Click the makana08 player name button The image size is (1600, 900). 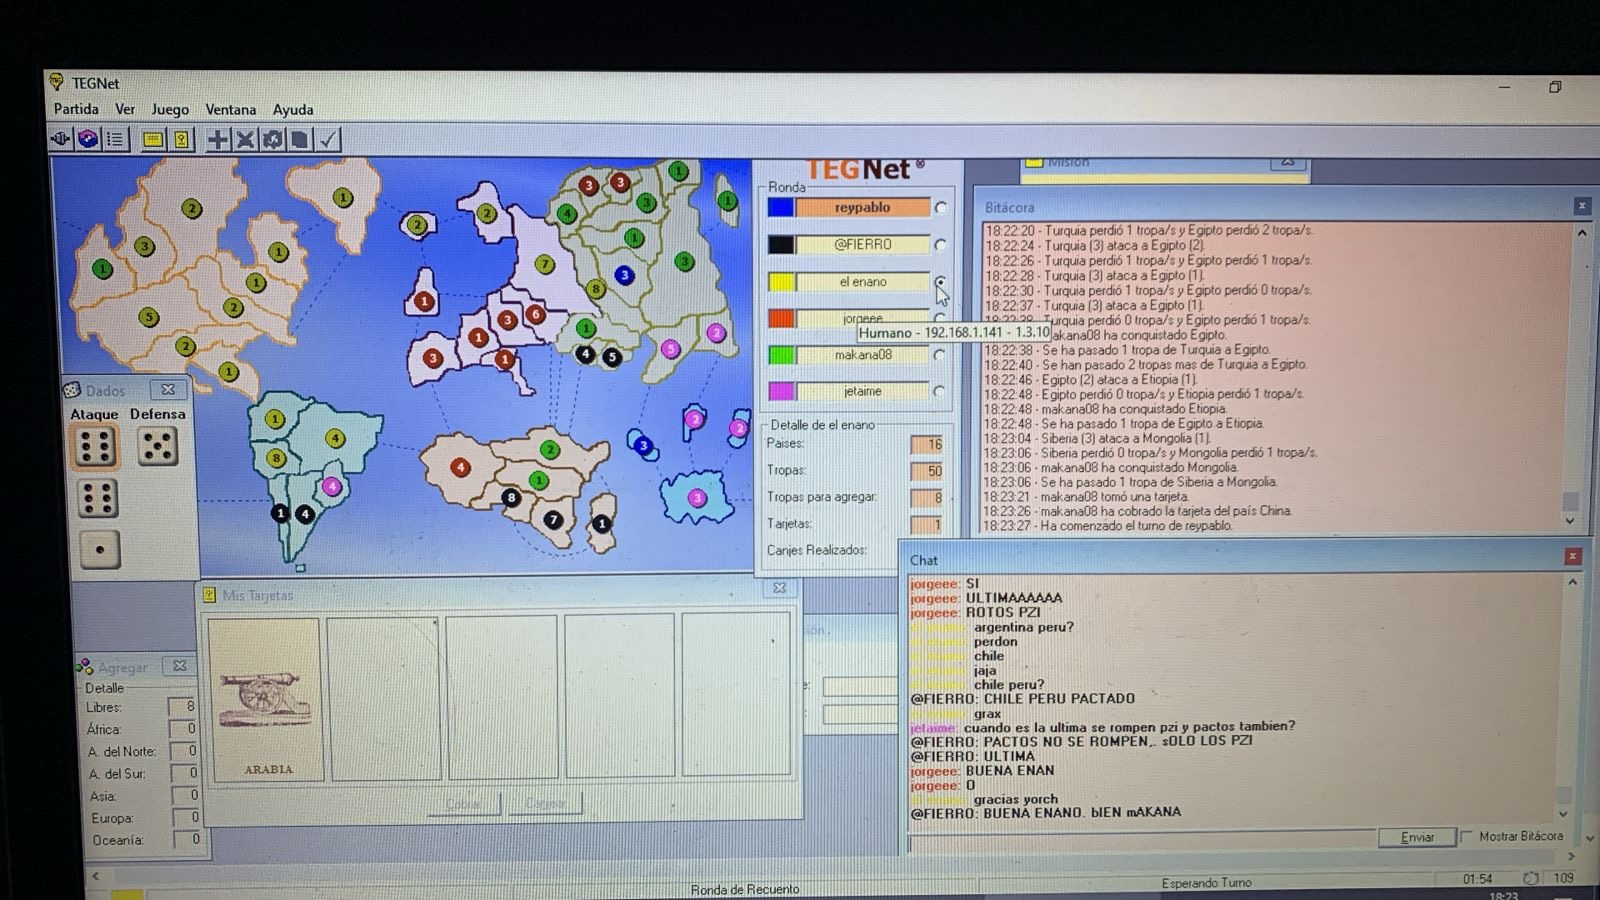(863, 355)
